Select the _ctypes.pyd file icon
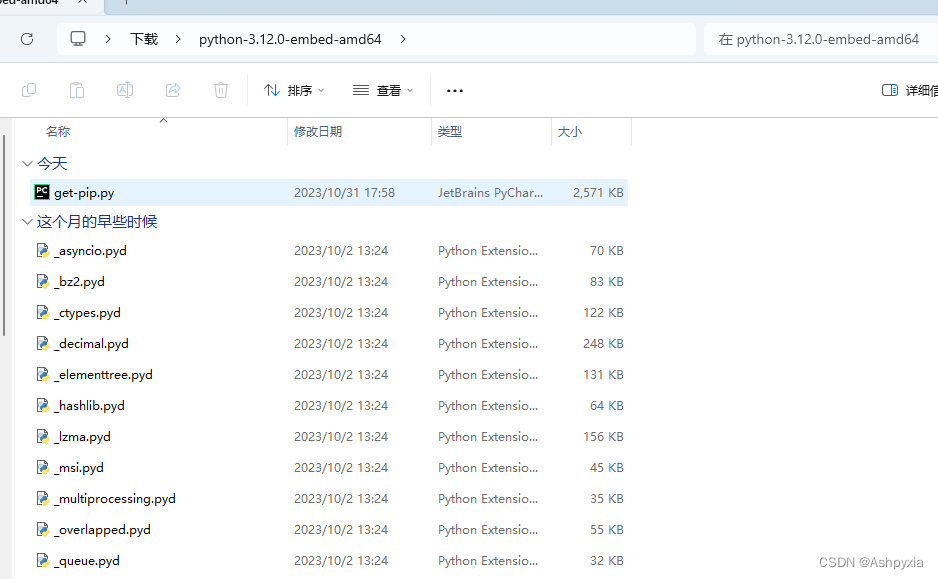The image size is (938, 579). 42,312
